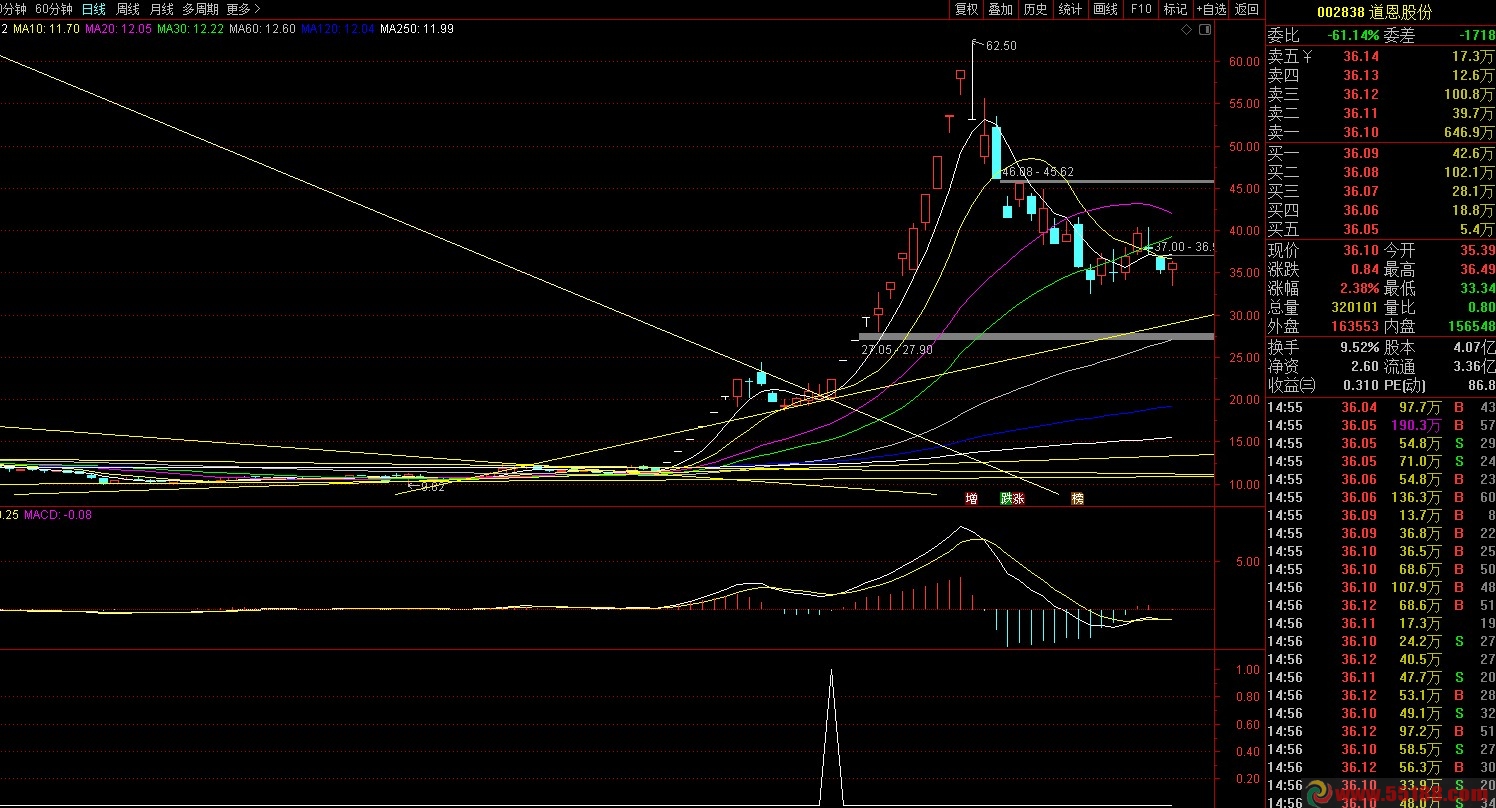The height and width of the screenshot is (808, 1496).
Task: Expand the 更多 > period options
Action: click(243, 9)
